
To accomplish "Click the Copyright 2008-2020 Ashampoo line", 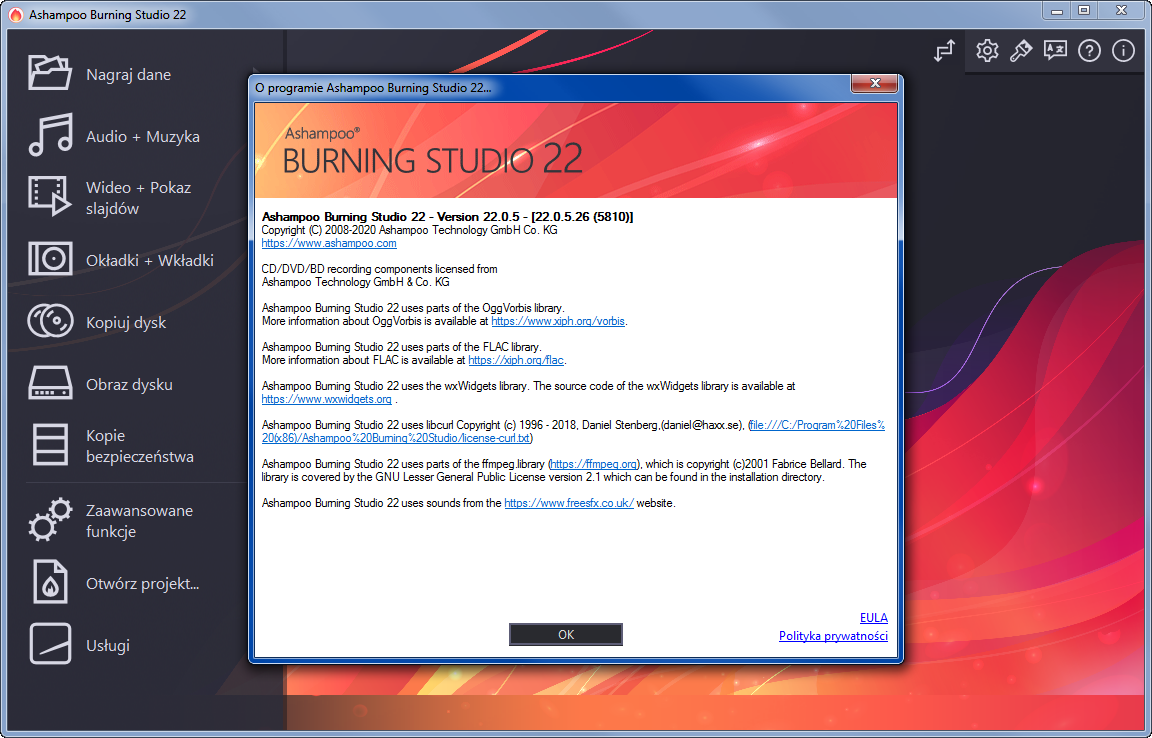I will [x=409, y=230].
